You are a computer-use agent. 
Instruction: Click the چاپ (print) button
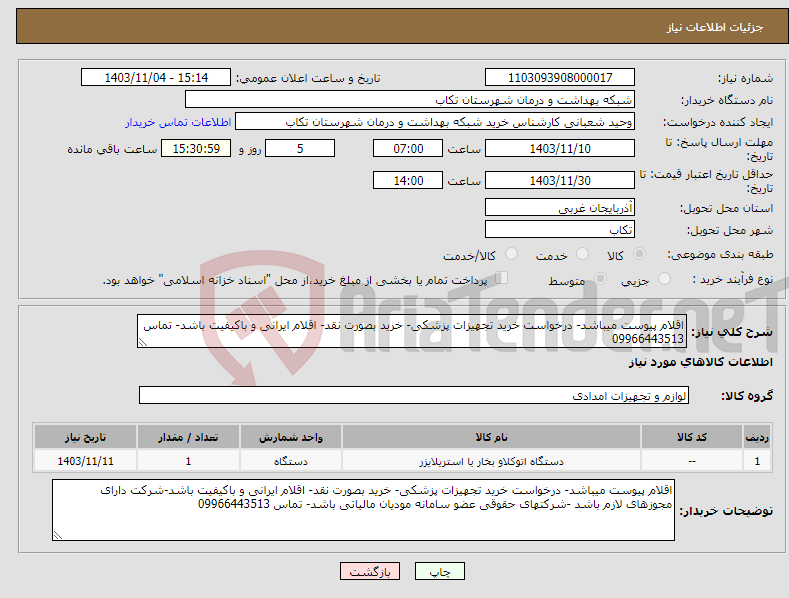coord(439,571)
